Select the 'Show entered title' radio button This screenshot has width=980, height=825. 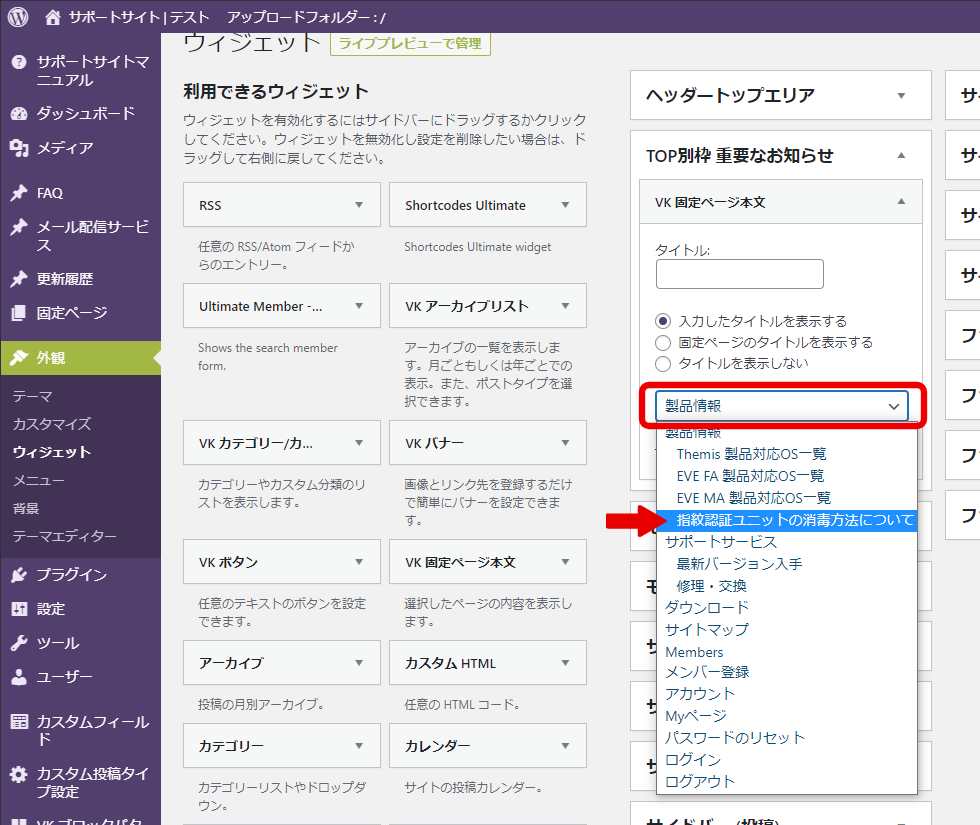662,321
